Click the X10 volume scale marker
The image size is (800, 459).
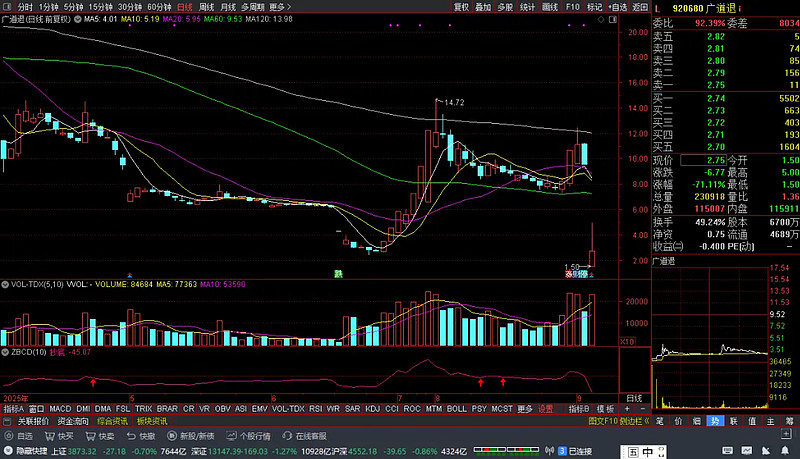(x=629, y=341)
